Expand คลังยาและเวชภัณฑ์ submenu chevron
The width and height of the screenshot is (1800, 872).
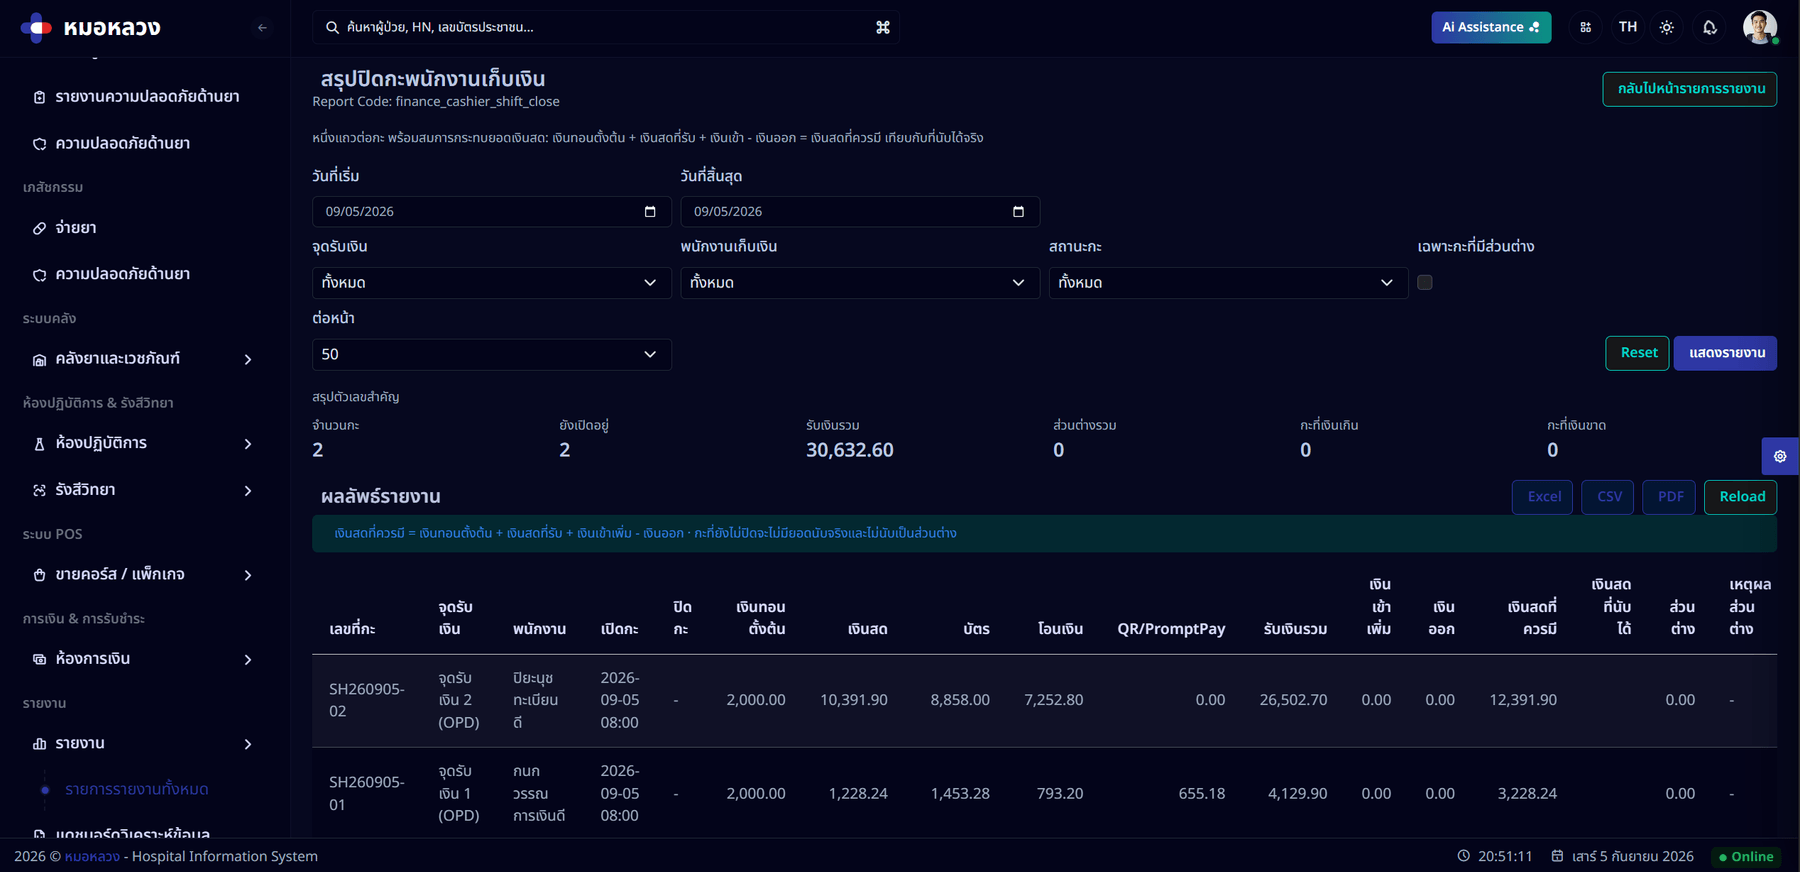248,359
